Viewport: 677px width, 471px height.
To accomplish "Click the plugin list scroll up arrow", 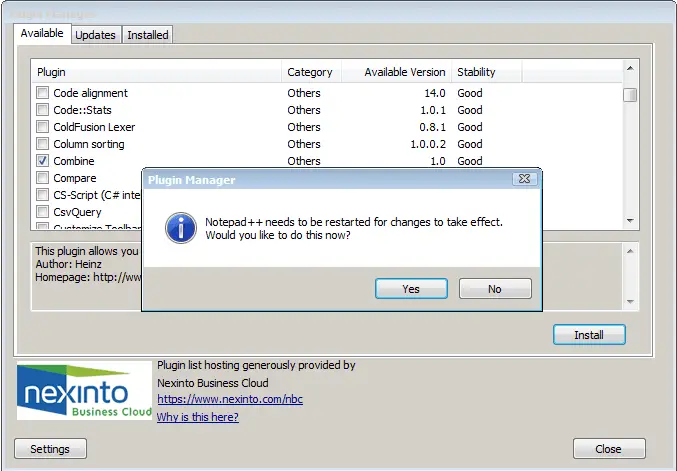I will (x=630, y=68).
